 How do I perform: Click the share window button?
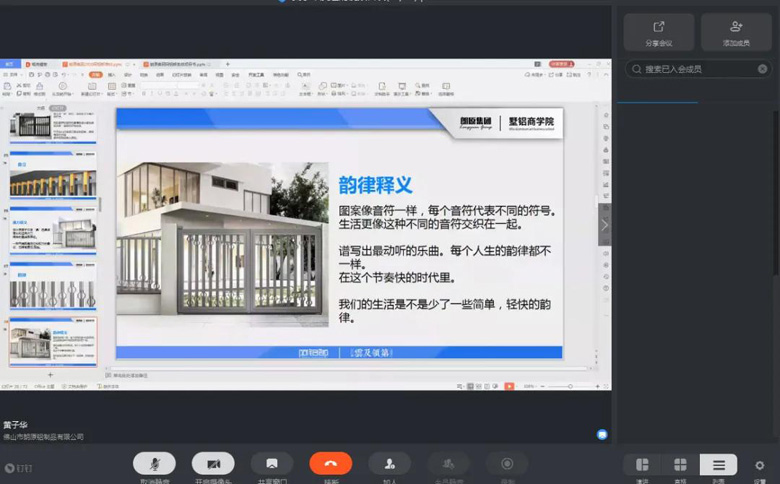(271, 464)
